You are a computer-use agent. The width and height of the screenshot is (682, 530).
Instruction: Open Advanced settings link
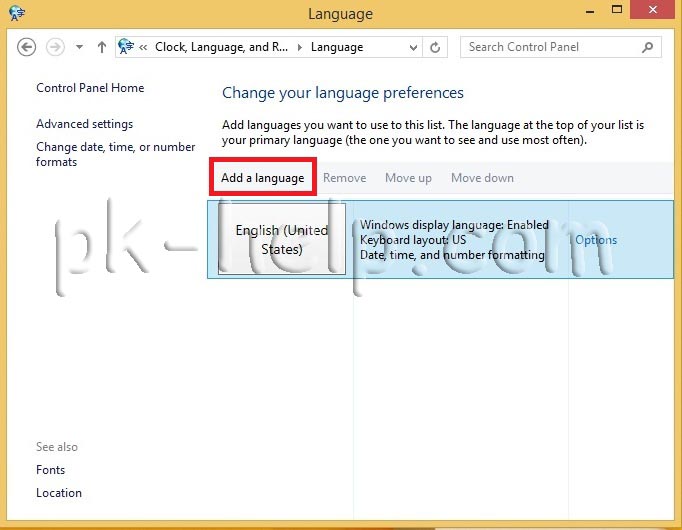pos(84,124)
